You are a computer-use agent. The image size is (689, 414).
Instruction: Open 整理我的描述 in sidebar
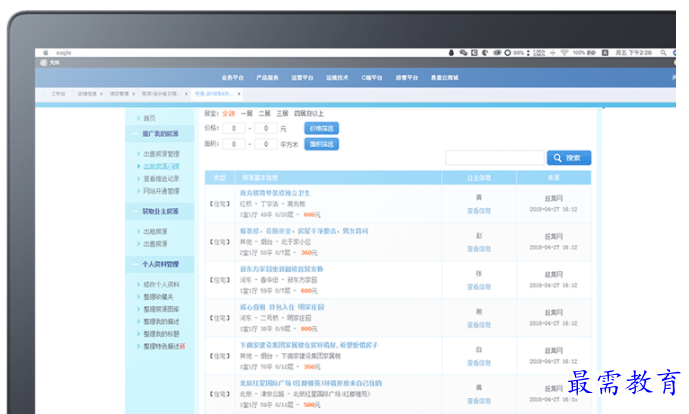(x=161, y=322)
